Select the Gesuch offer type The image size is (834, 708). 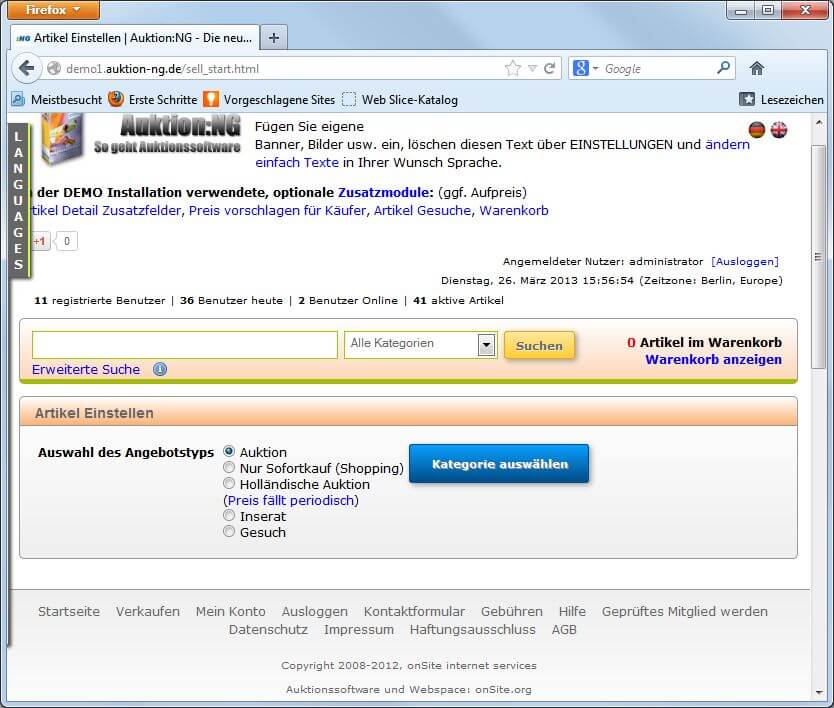(x=229, y=531)
